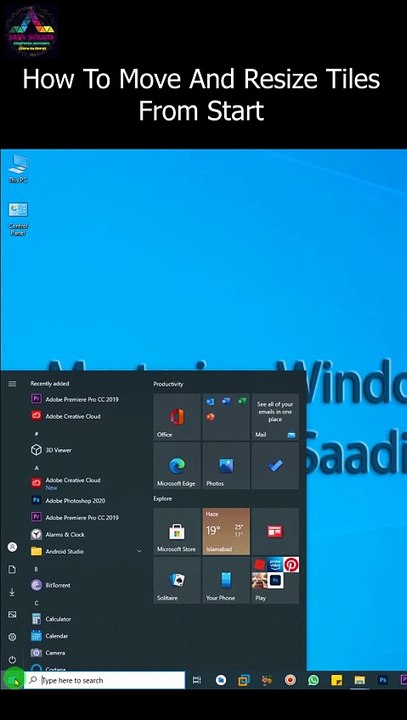407x720 pixels.
Task: Open the Your Phone tile
Action: [x=226, y=580]
